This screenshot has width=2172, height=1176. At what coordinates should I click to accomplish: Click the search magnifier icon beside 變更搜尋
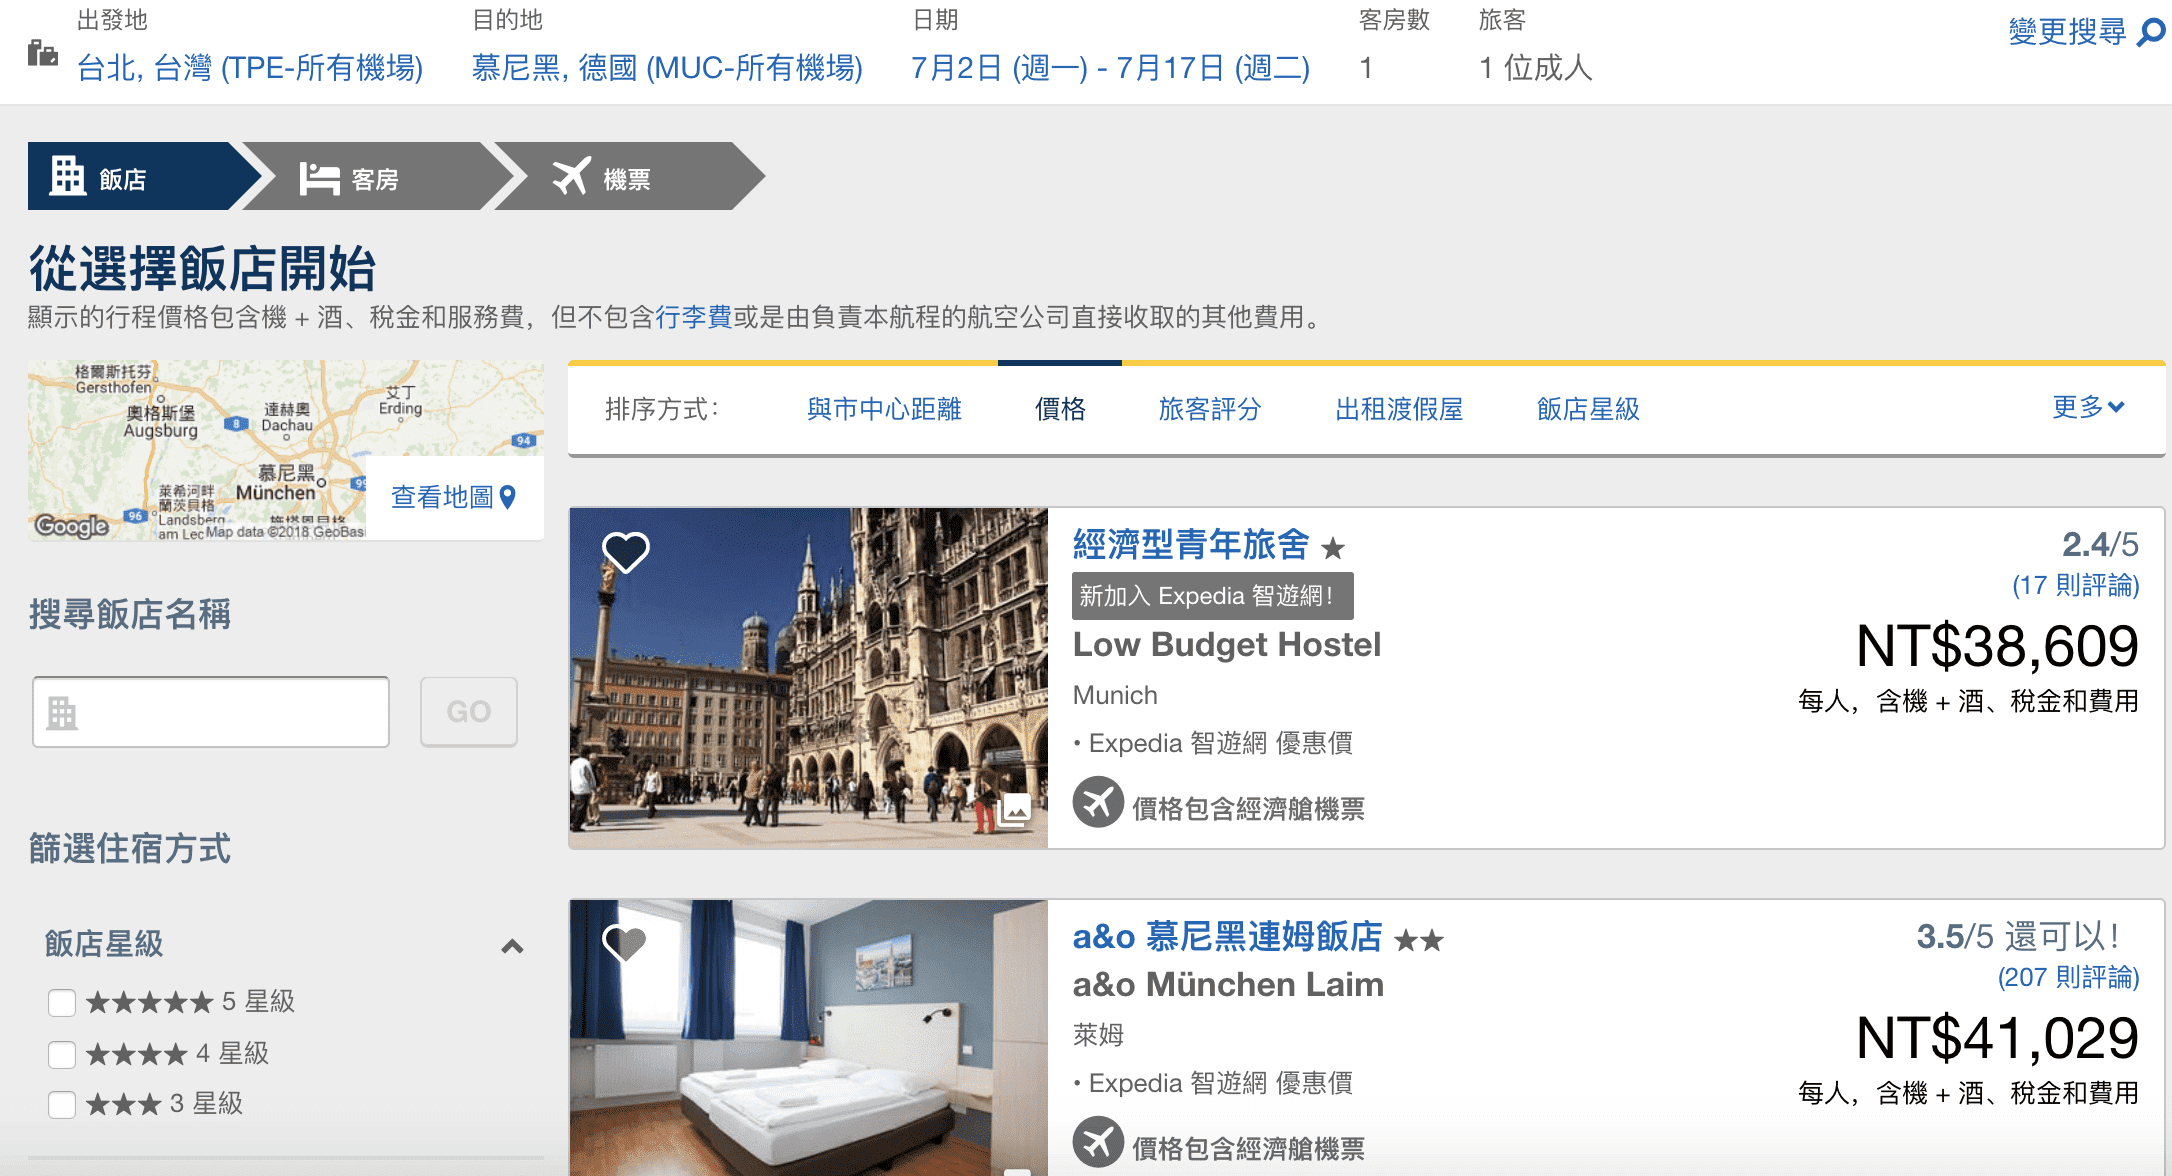pyautogui.click(x=2150, y=33)
